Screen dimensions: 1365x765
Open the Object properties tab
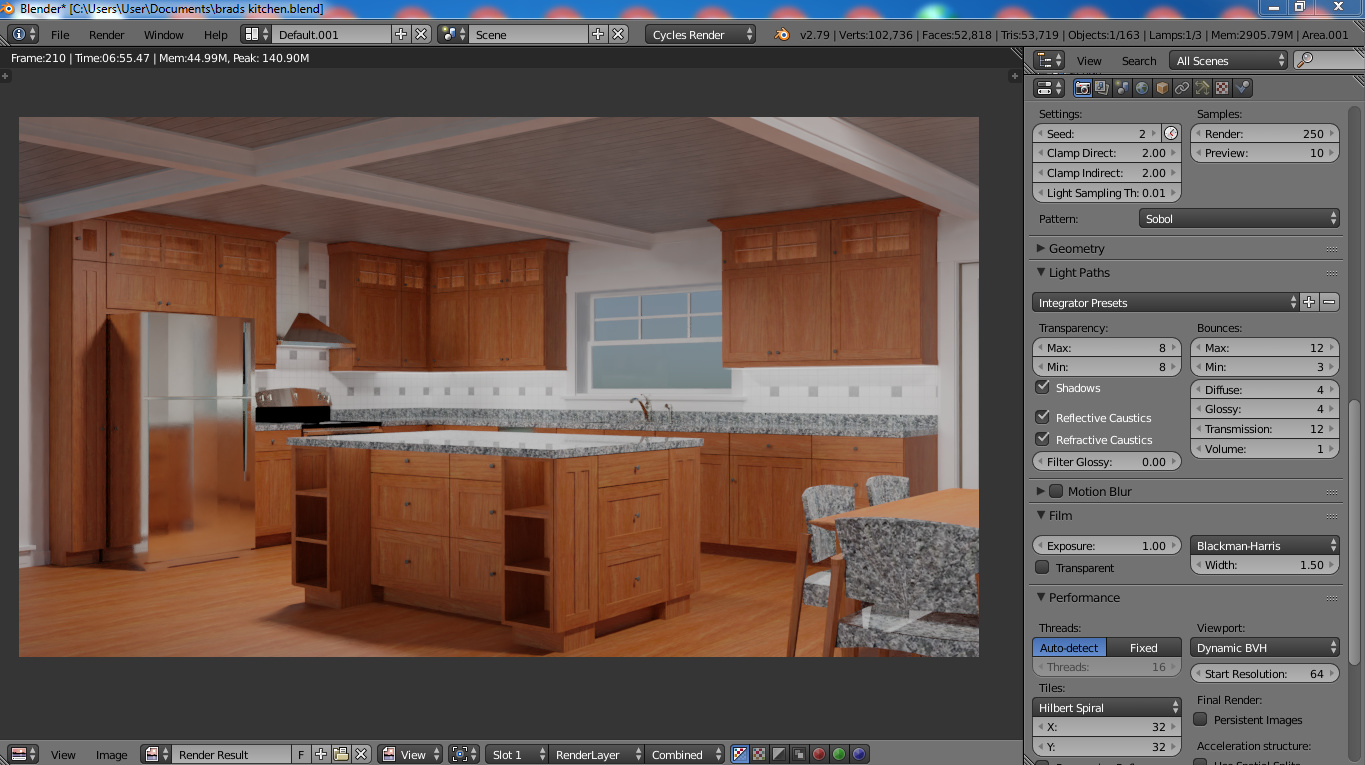pos(1162,88)
